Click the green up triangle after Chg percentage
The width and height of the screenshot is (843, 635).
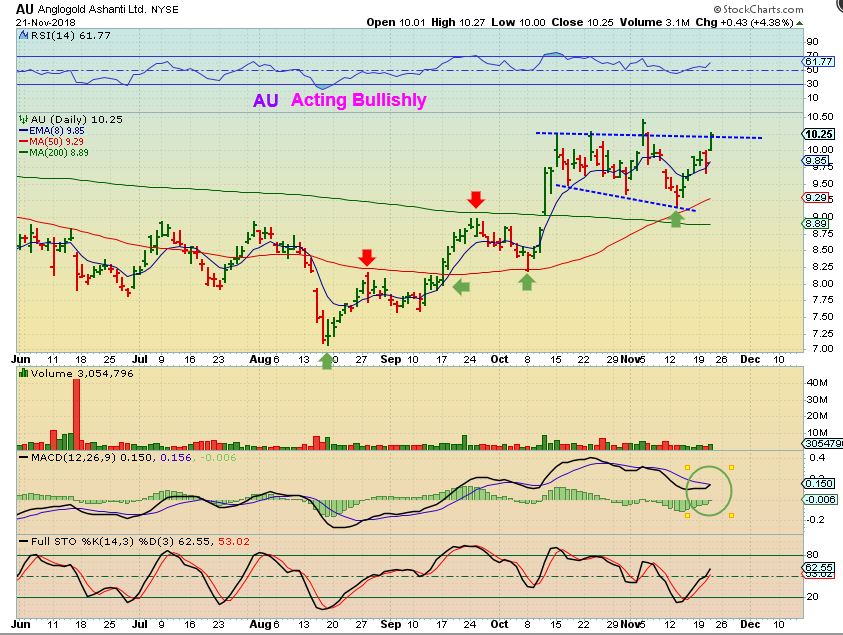[x=800, y=23]
